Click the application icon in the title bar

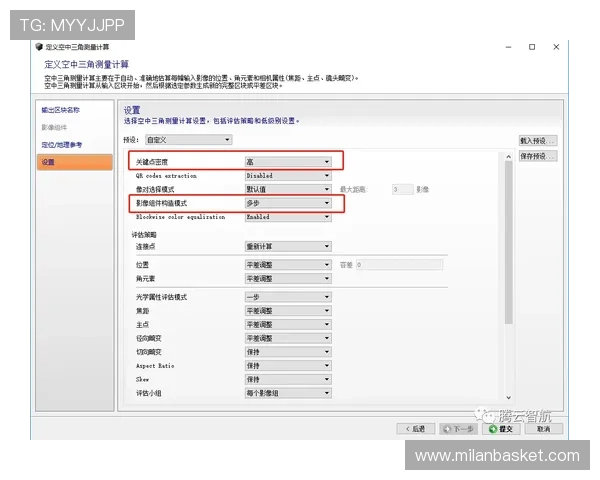pos(39,47)
